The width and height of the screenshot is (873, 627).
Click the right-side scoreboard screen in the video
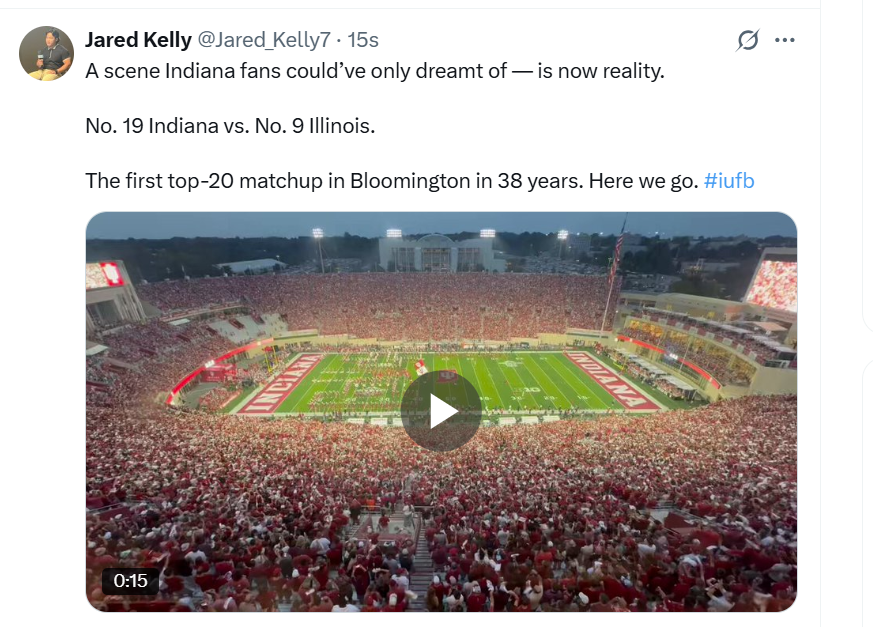[772, 284]
